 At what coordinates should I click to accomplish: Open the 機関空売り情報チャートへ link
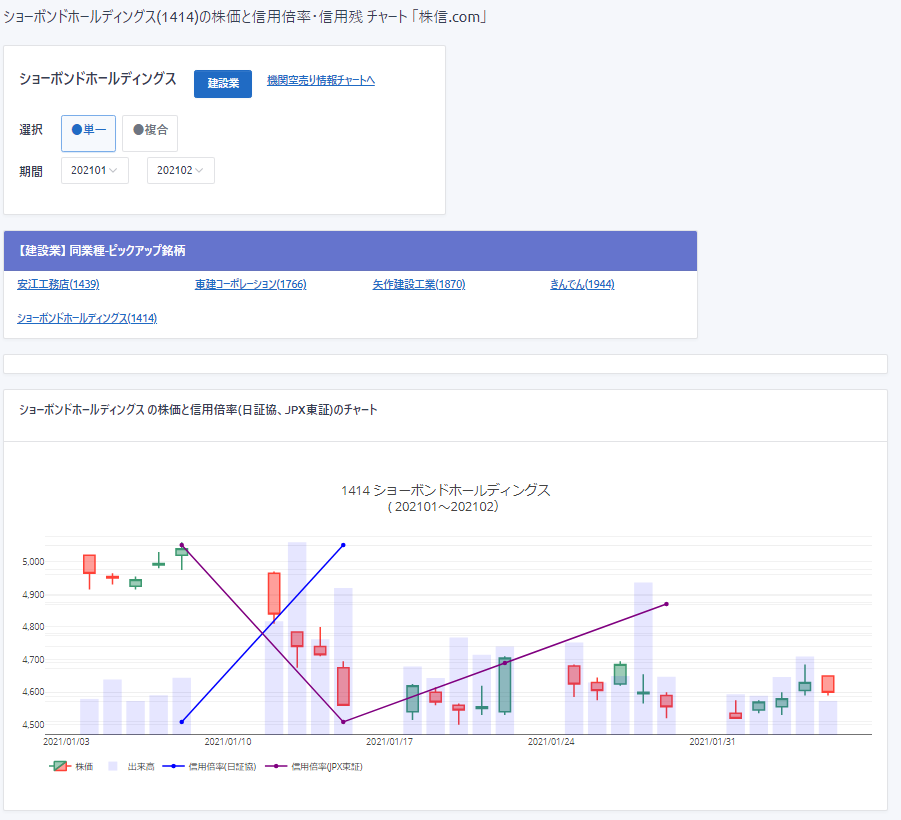pyautogui.click(x=320, y=80)
